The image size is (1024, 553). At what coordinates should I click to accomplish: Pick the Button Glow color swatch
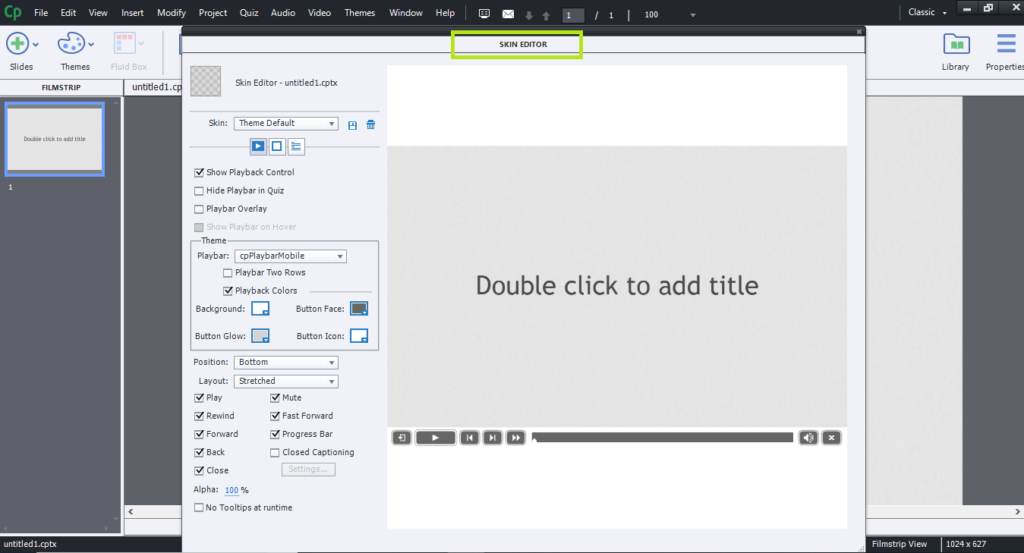pyautogui.click(x=261, y=336)
